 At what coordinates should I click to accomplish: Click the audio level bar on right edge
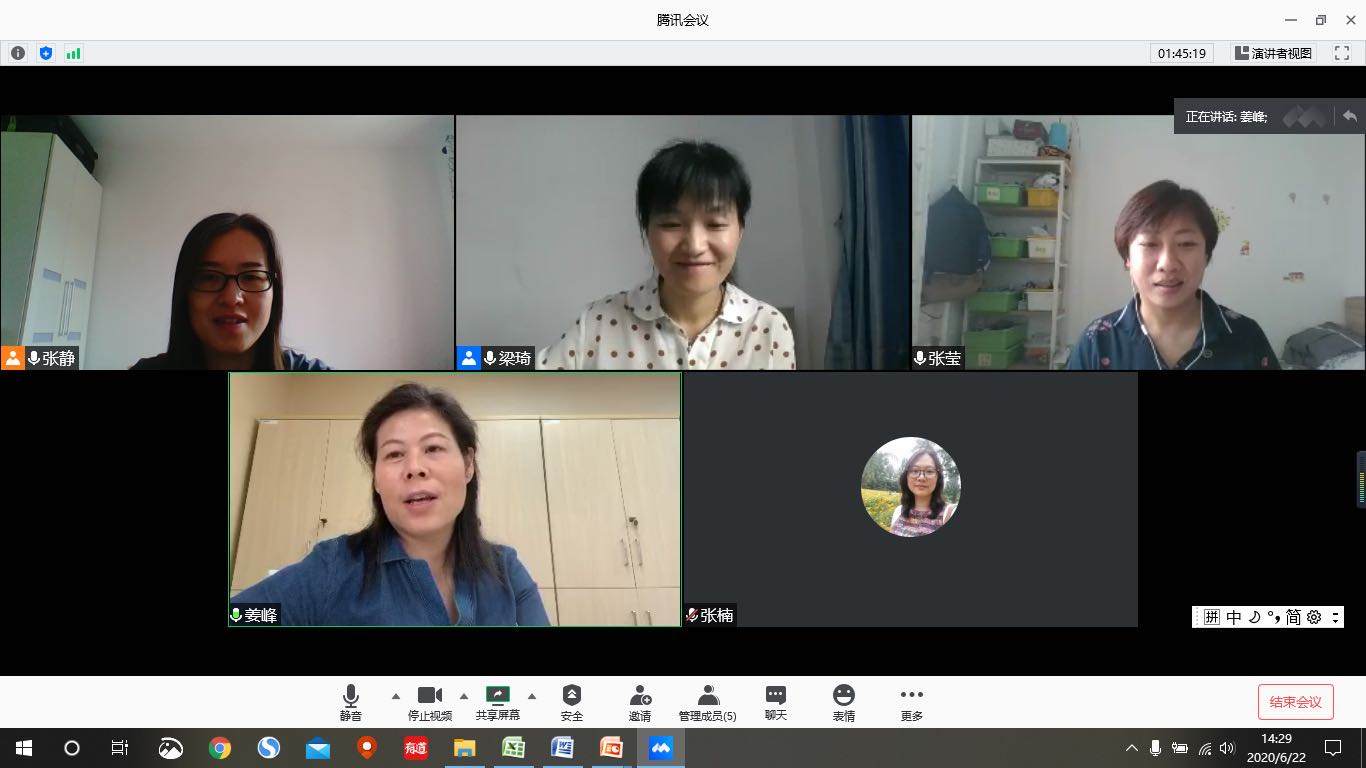pos(1361,478)
